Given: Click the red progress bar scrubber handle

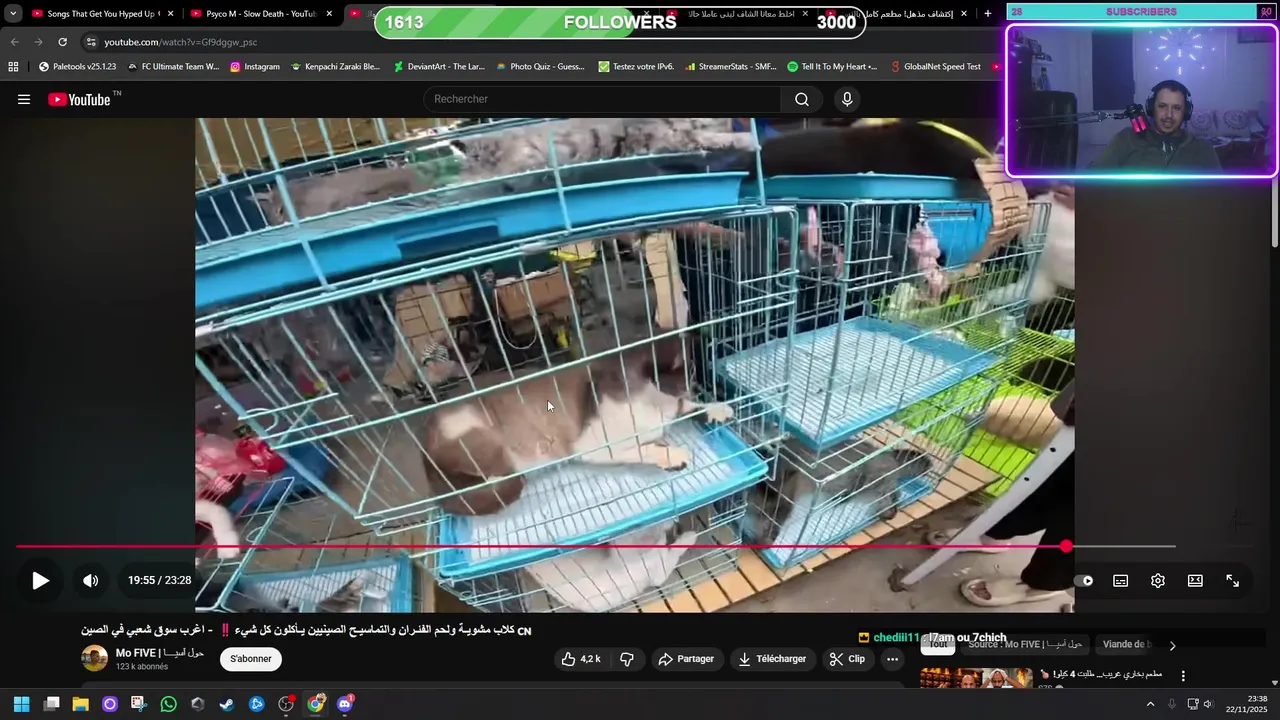Looking at the screenshot, I should [1066, 546].
